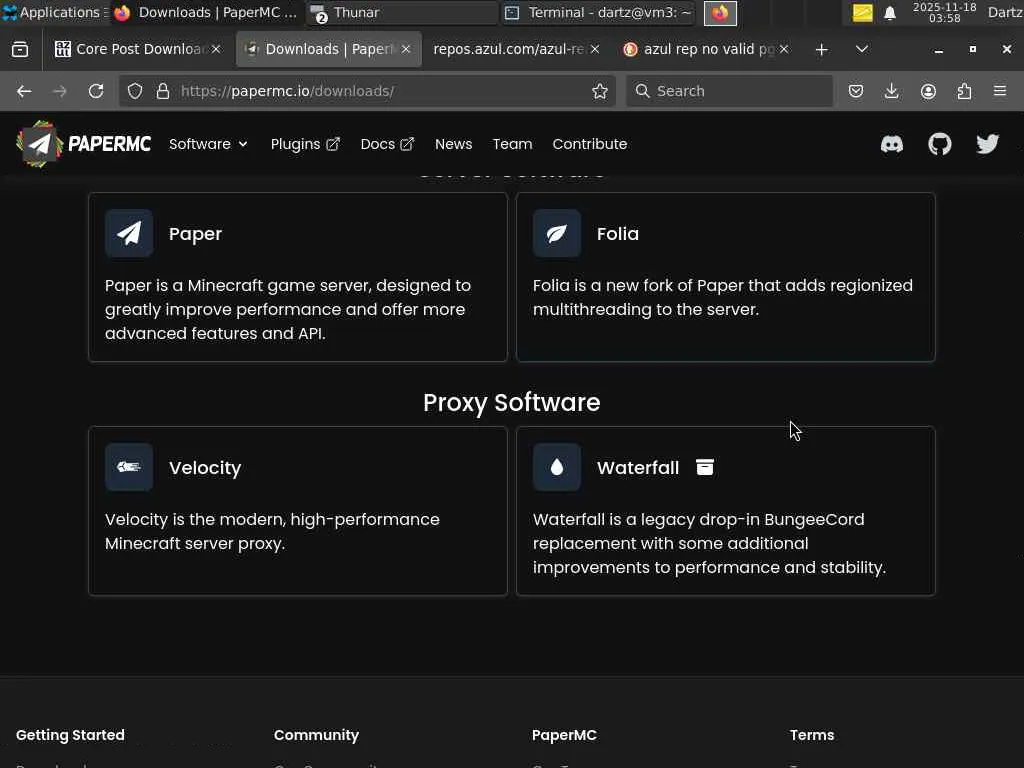
Task: Click the yellow mail icon in the system panel
Action: (x=862, y=13)
